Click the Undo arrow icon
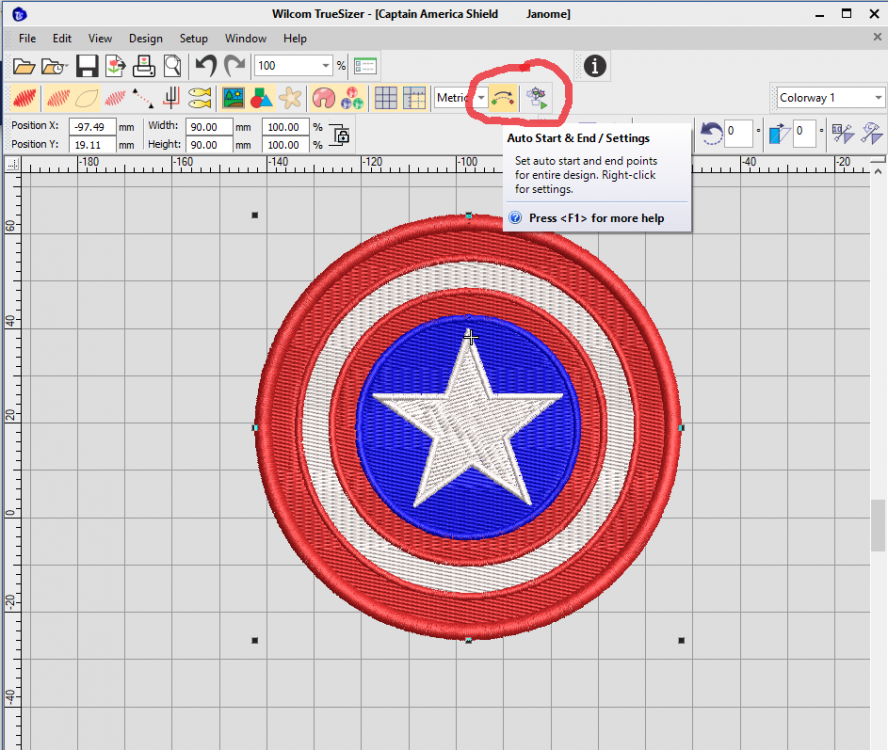The height and width of the screenshot is (750, 888). click(204, 65)
